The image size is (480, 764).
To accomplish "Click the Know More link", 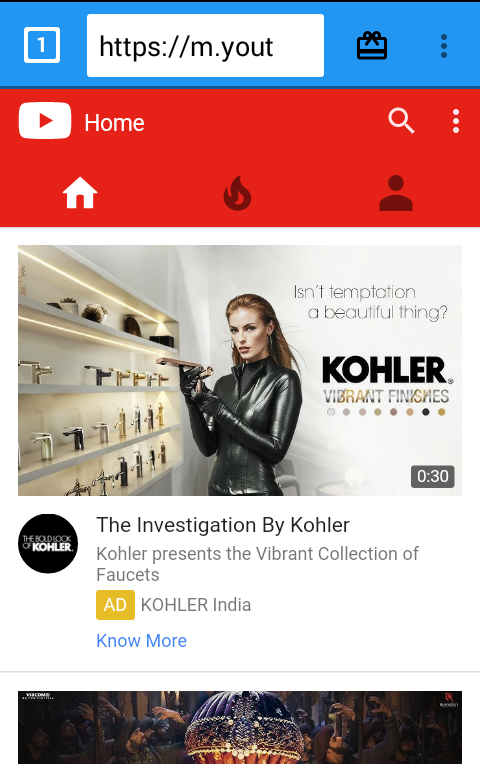I will point(141,640).
